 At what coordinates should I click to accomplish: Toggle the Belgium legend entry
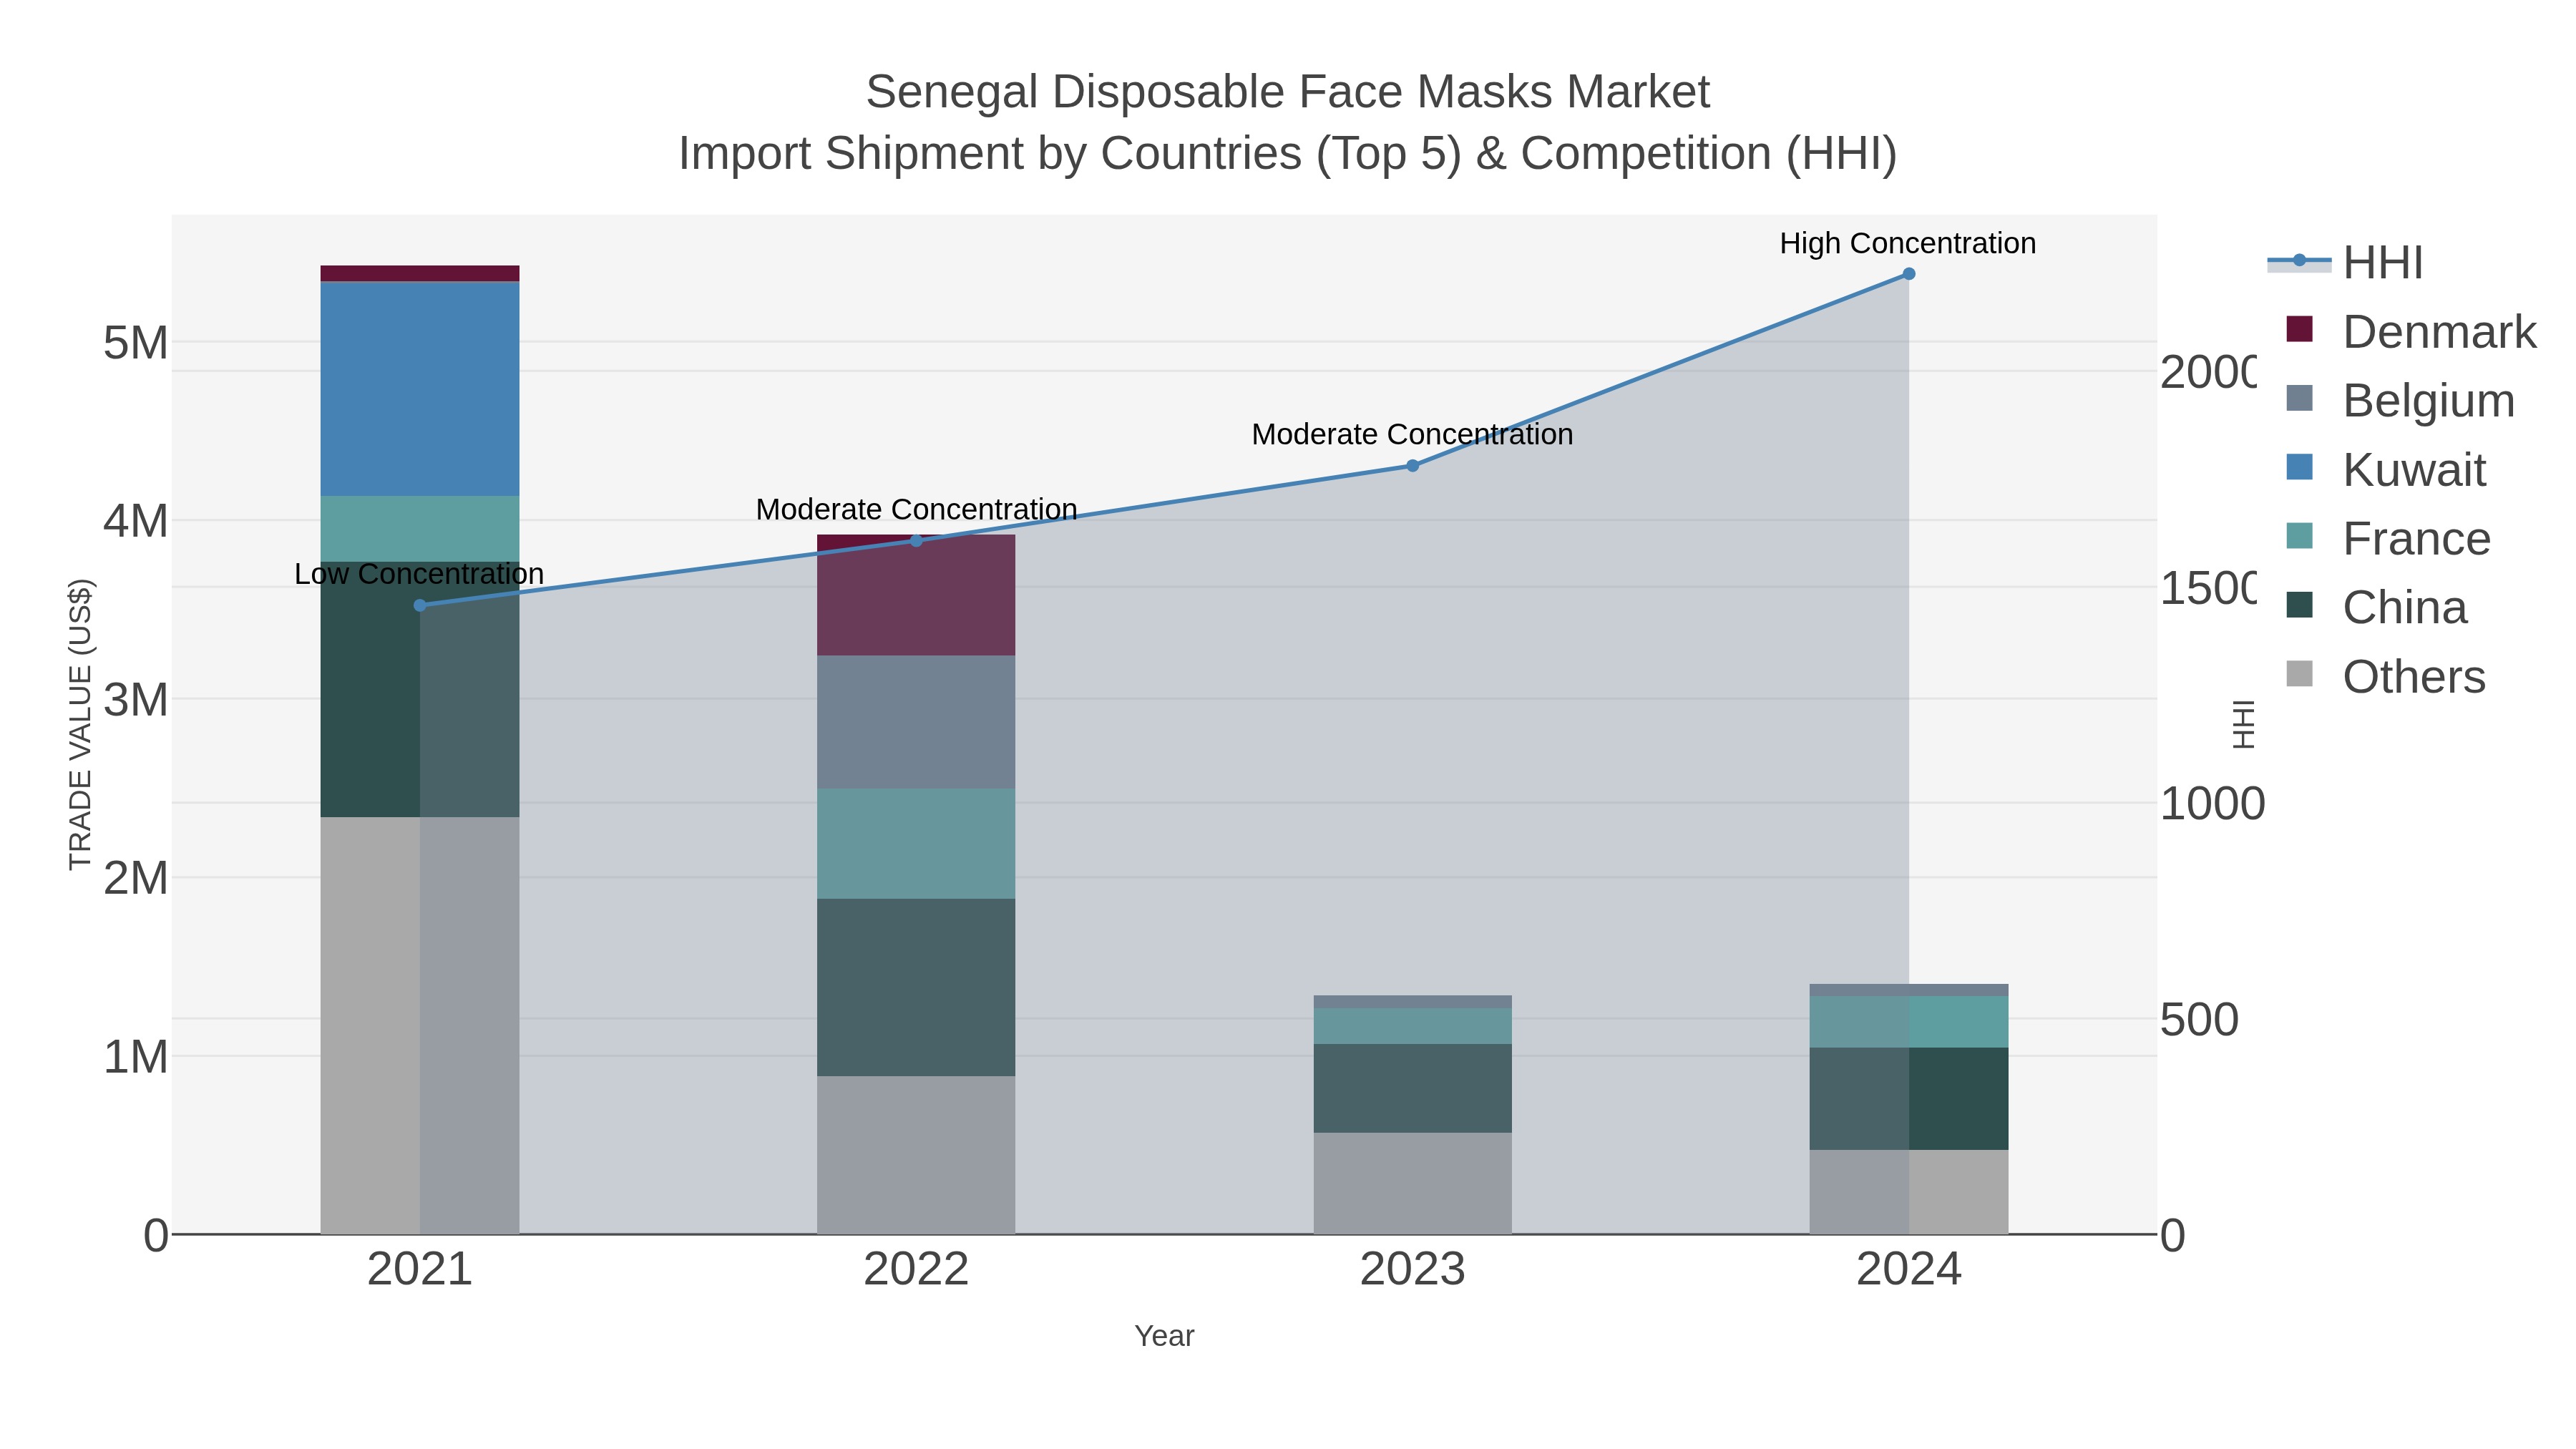point(2400,400)
